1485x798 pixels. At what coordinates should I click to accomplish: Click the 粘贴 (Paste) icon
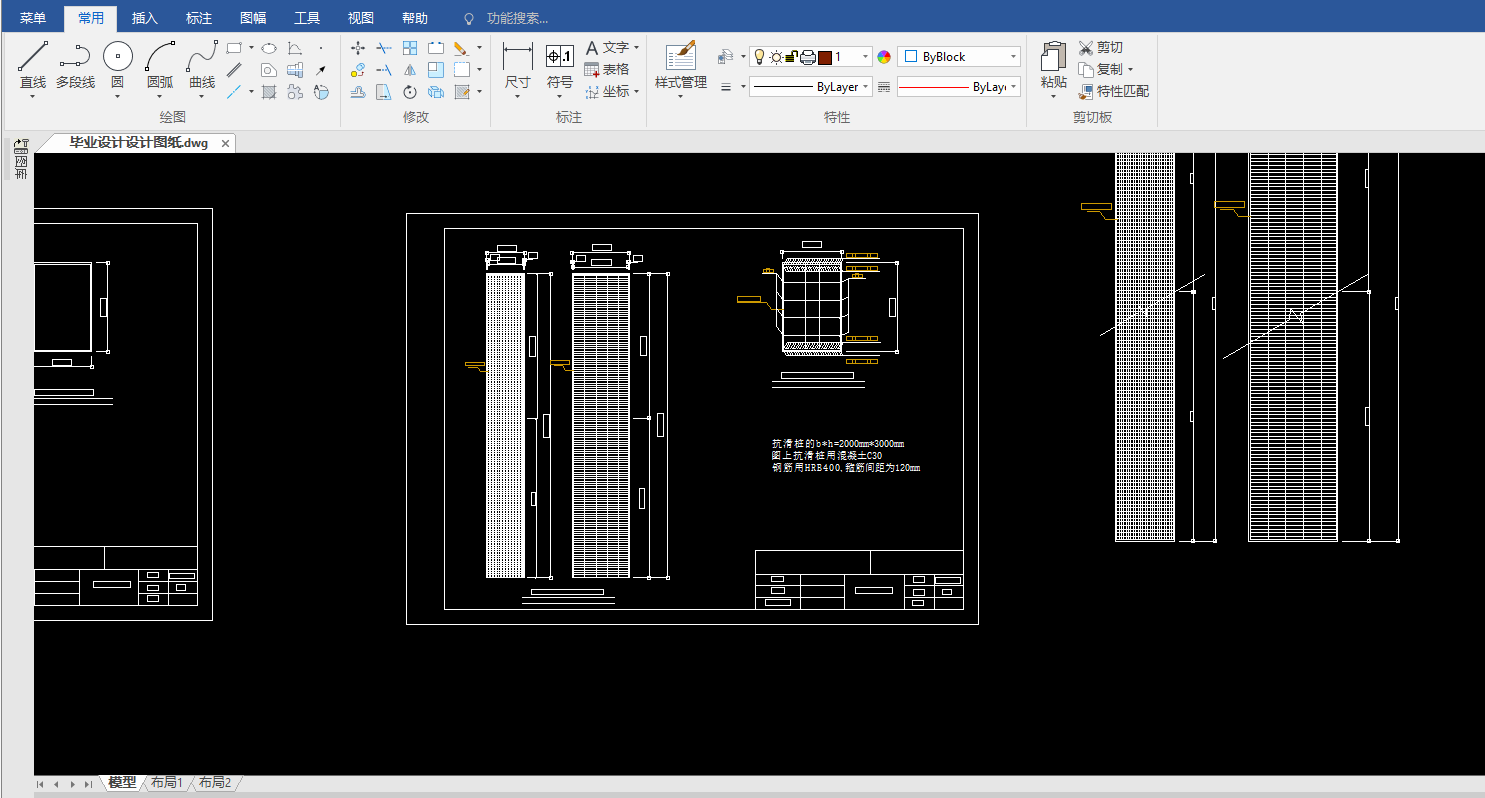[x=1053, y=57]
